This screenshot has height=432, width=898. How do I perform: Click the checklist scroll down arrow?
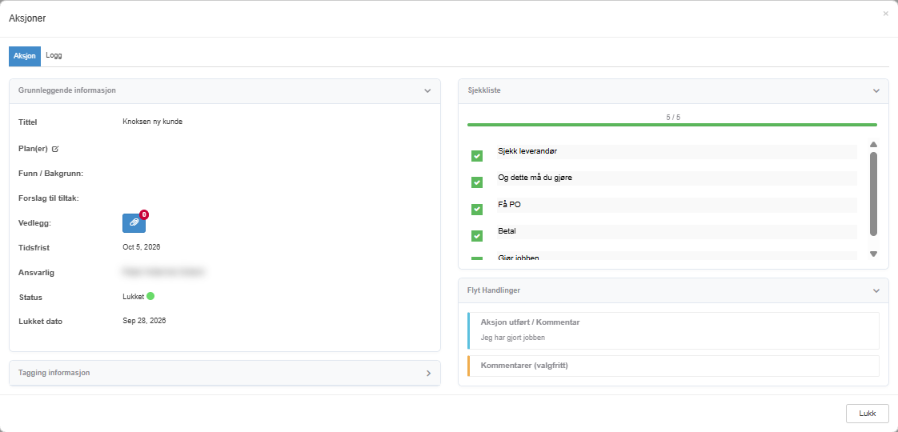pos(873,254)
